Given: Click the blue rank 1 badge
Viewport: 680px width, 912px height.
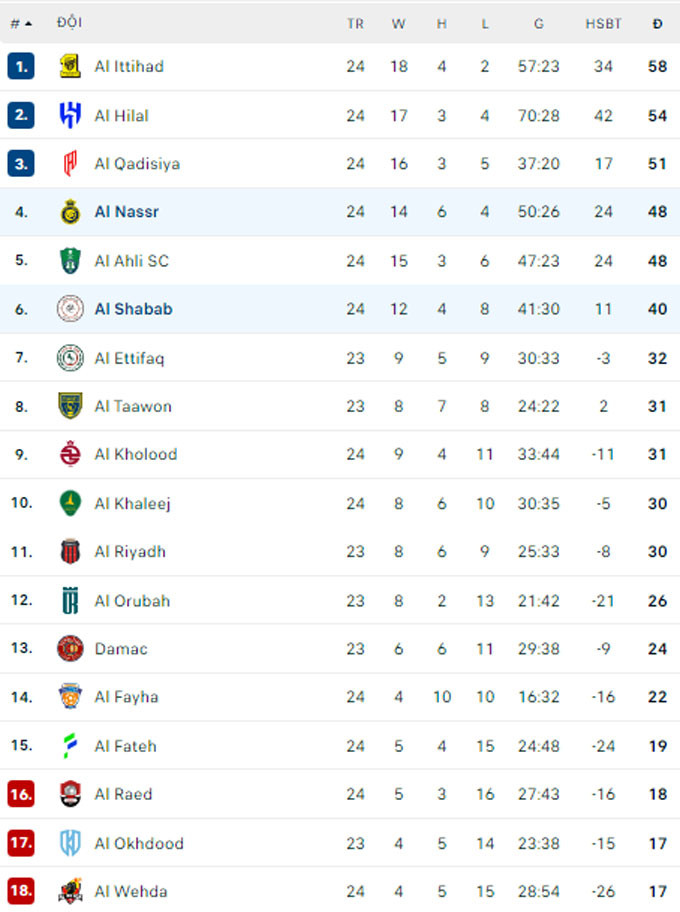Looking at the screenshot, I should [21, 66].
